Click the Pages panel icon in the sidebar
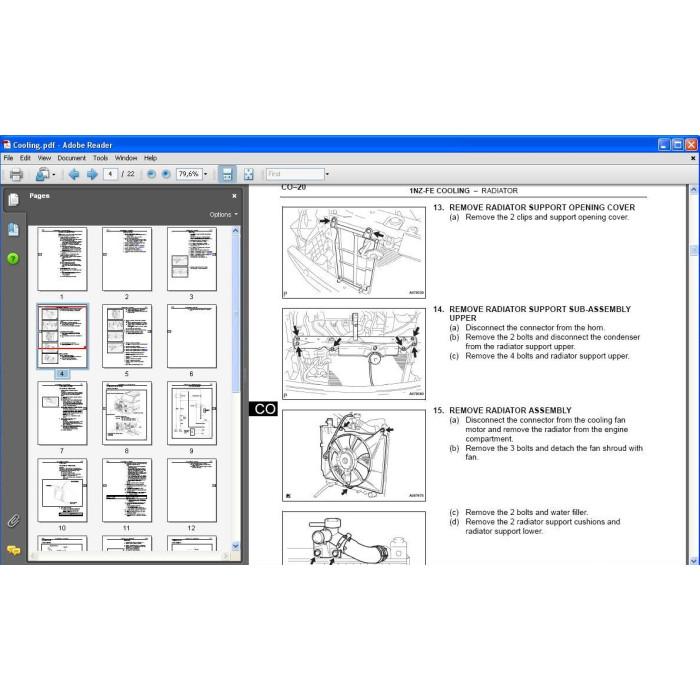The height and width of the screenshot is (700, 700). click(13, 200)
